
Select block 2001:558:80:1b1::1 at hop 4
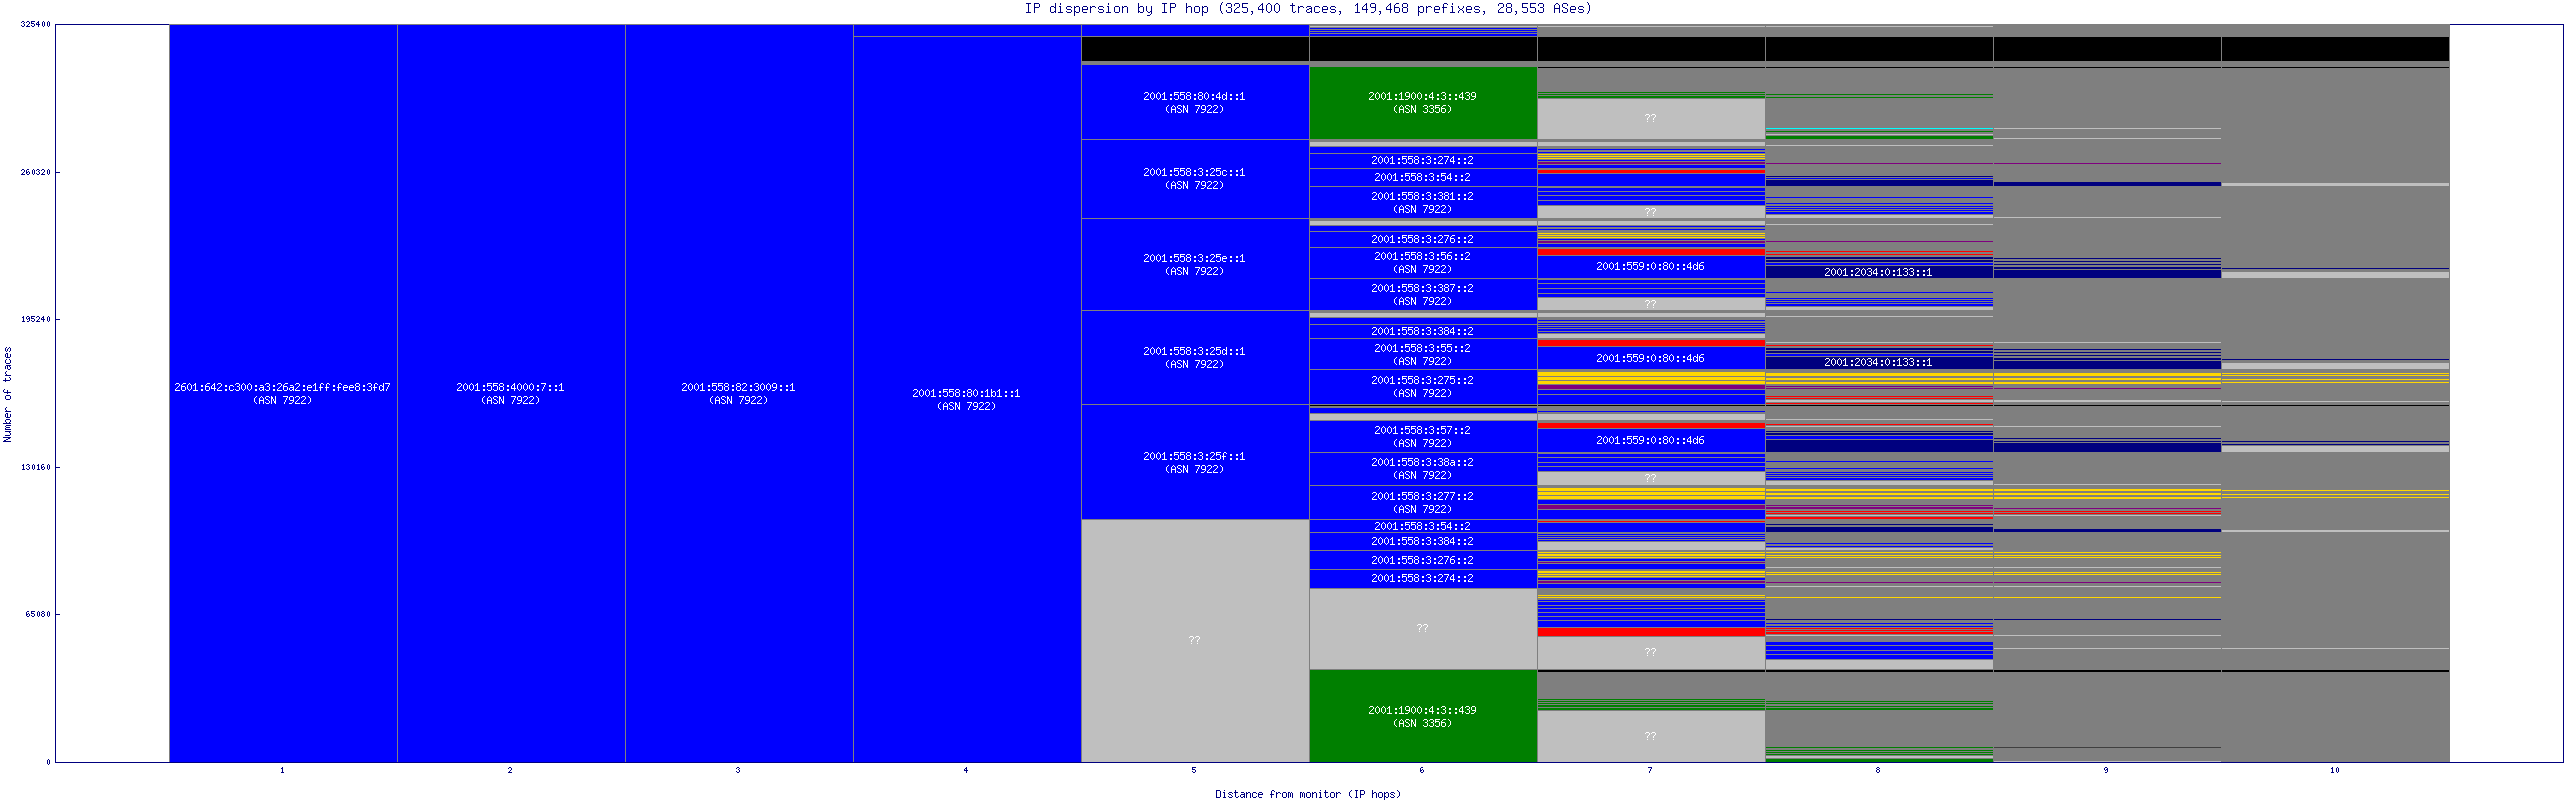967,399
